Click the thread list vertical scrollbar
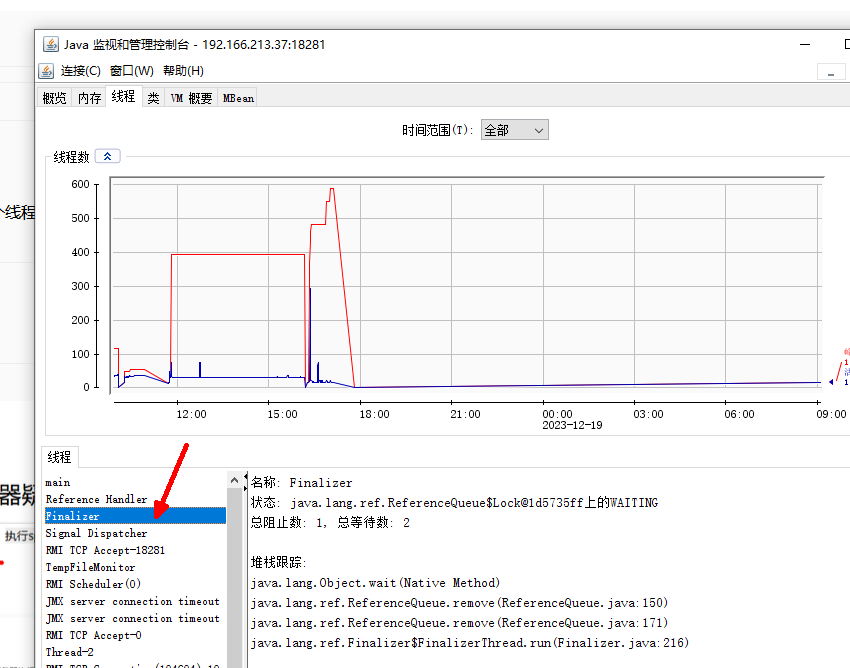The width and height of the screenshot is (850, 668). [234, 580]
